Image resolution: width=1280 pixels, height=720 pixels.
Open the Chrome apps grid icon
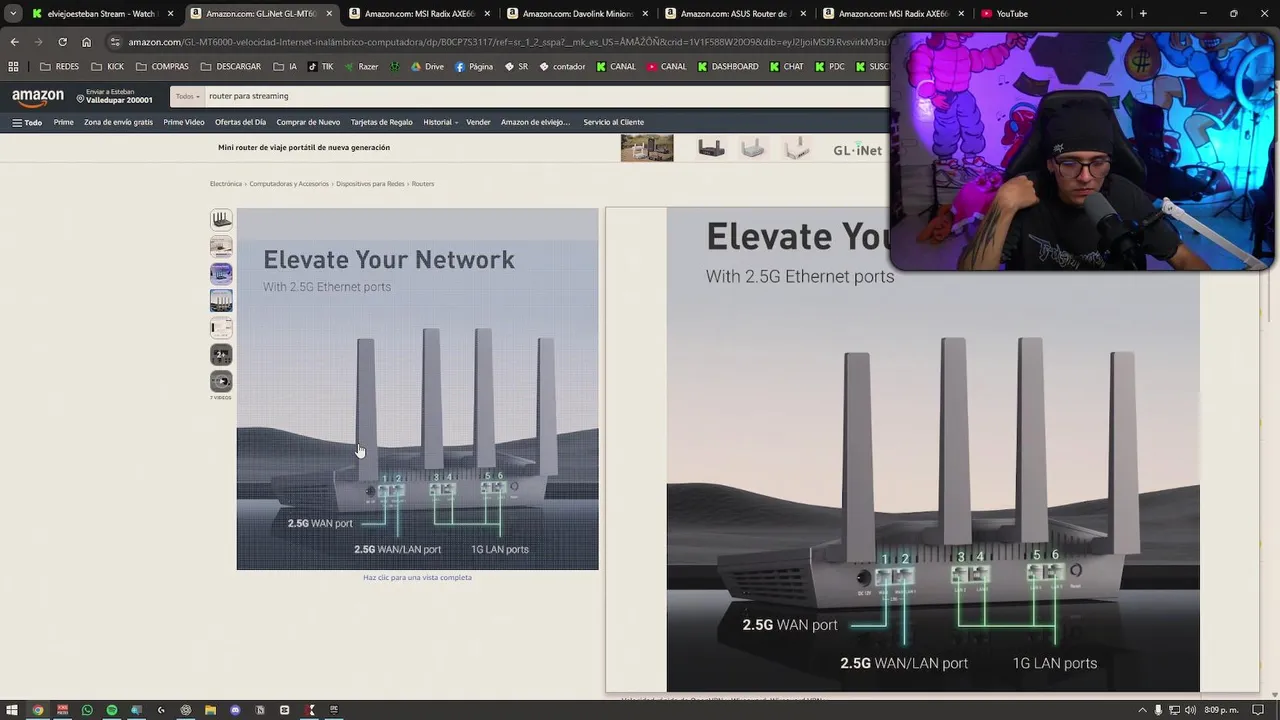point(13,67)
